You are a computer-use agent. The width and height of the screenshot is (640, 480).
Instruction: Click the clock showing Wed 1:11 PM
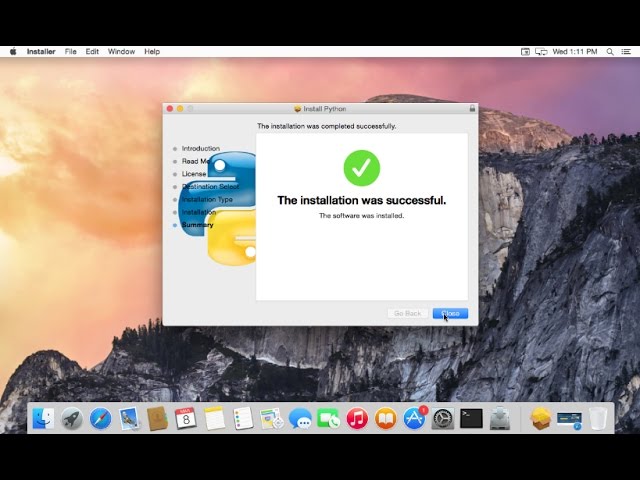[x=575, y=52]
